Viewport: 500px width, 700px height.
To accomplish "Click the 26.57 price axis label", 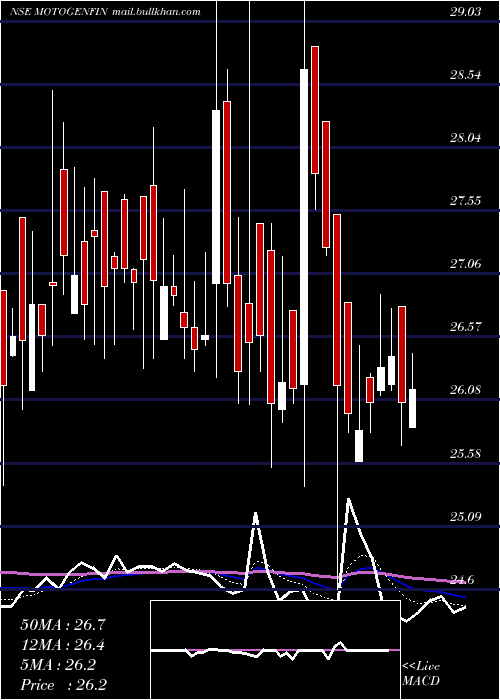I will pyautogui.click(x=465, y=327).
